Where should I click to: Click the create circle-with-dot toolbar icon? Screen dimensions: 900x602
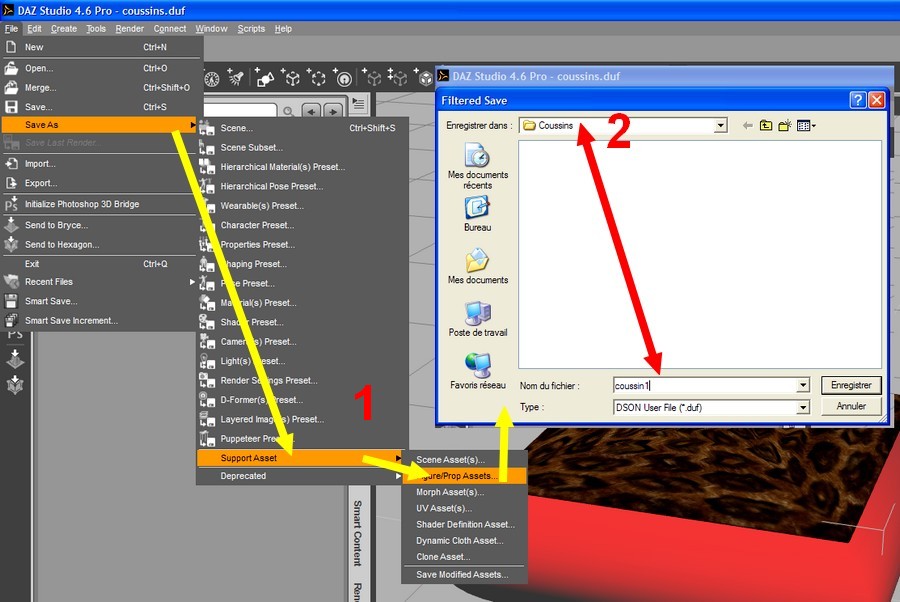pyautogui.click(x=343, y=77)
